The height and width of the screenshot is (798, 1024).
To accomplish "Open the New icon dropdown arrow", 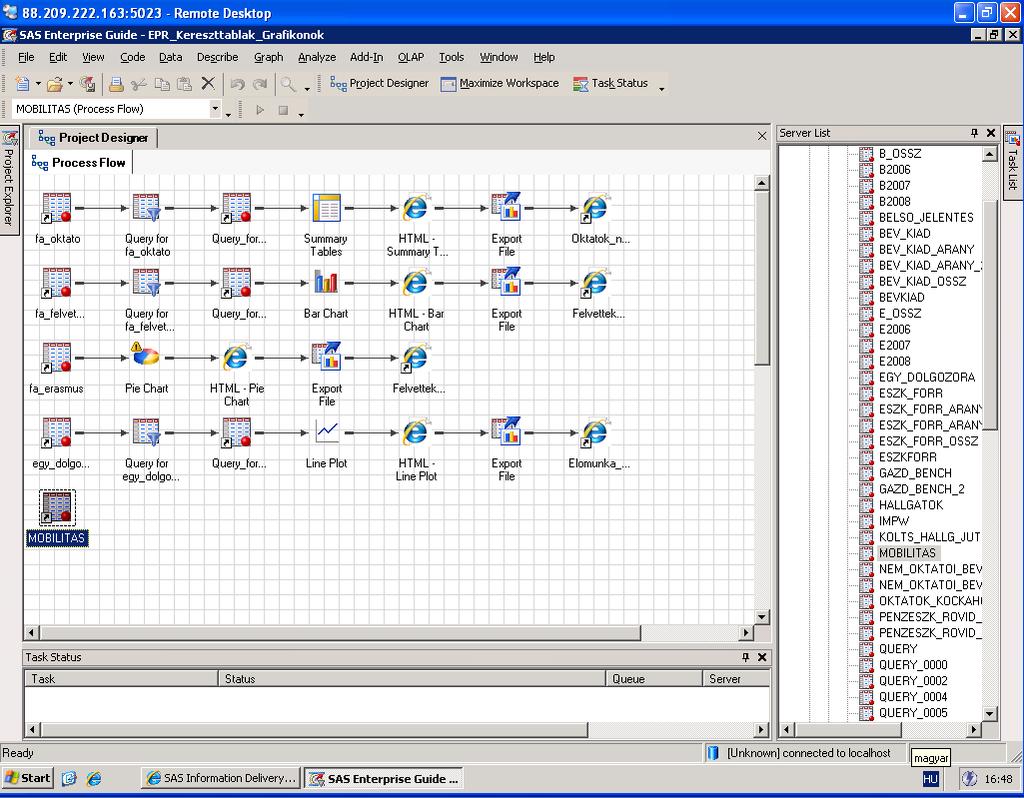I will pyautogui.click(x=38, y=84).
